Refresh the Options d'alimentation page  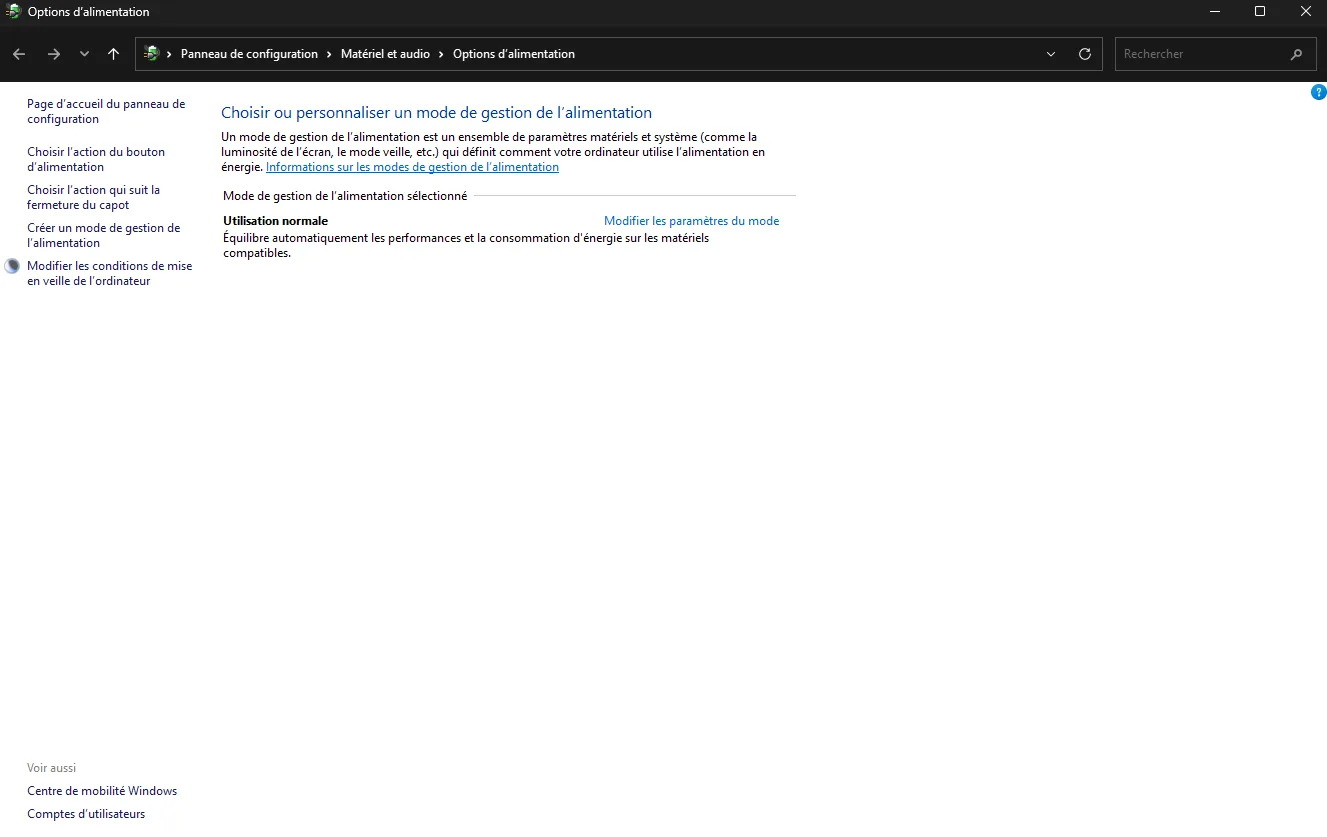tap(1084, 54)
